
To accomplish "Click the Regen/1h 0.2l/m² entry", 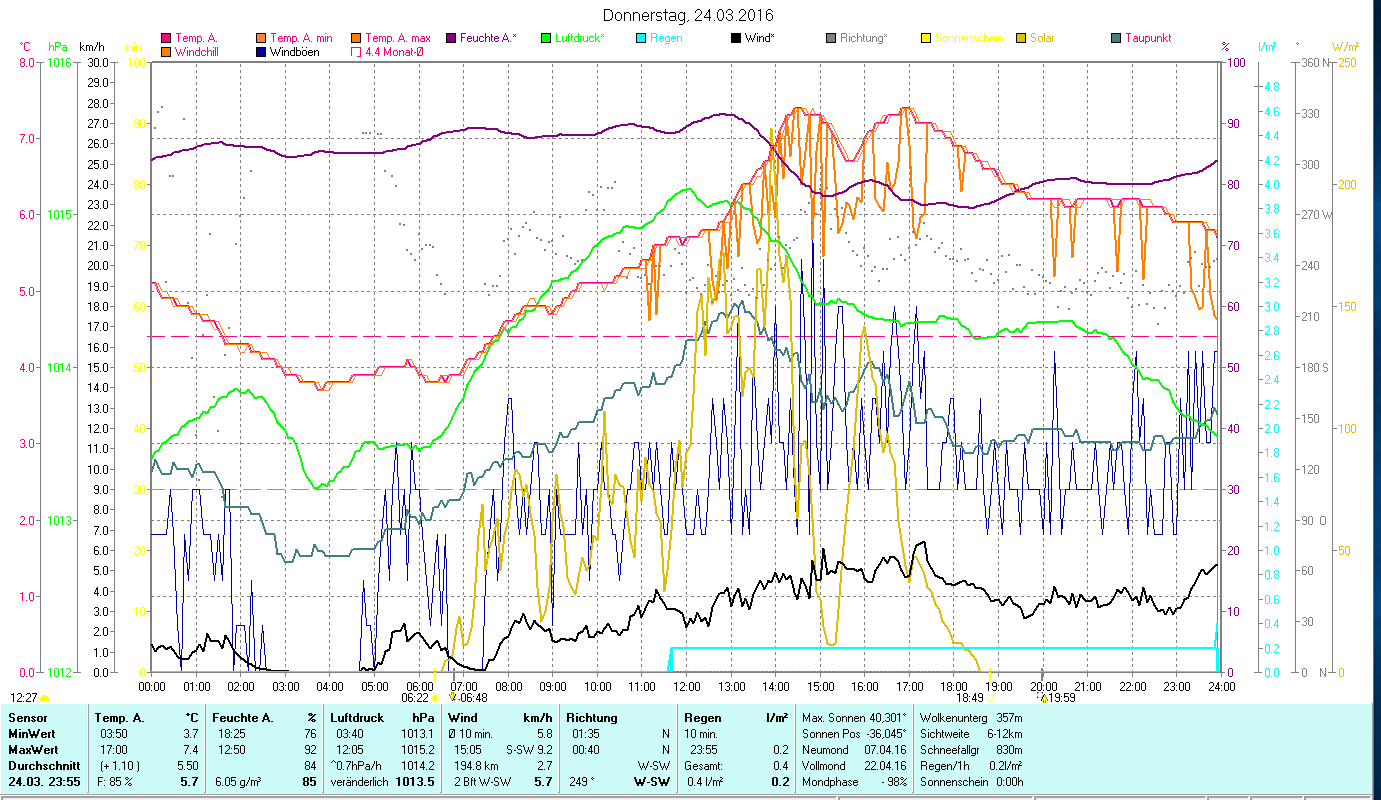I will (970, 765).
